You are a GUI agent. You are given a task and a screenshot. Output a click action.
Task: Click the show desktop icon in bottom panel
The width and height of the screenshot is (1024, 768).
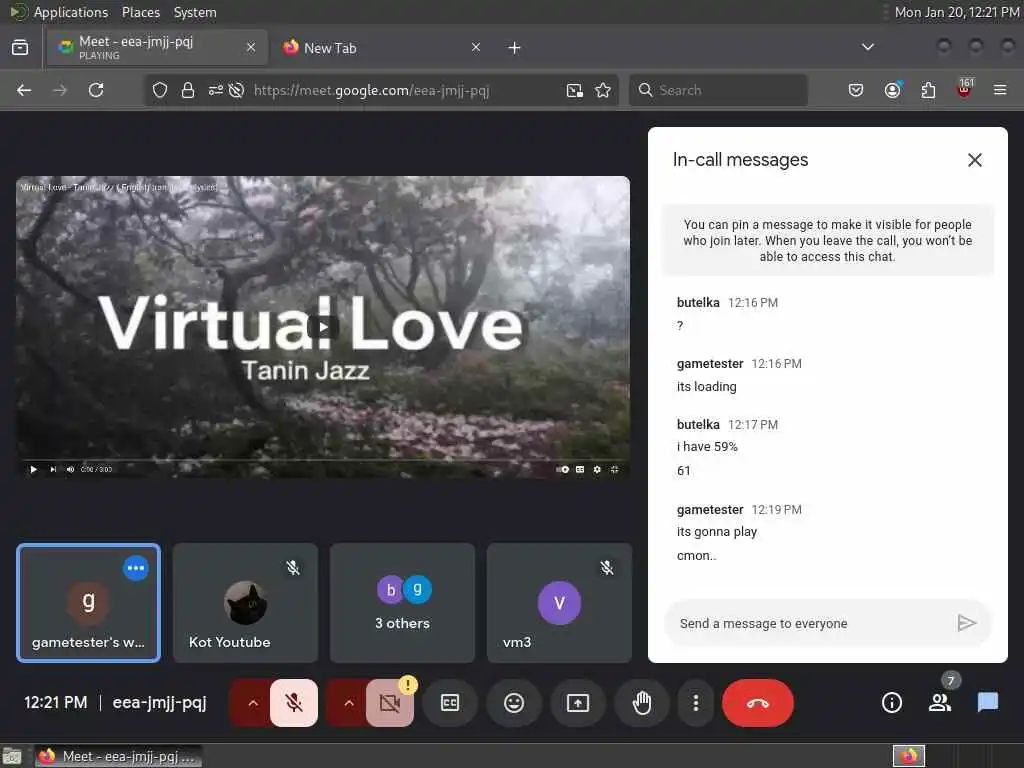point(12,756)
